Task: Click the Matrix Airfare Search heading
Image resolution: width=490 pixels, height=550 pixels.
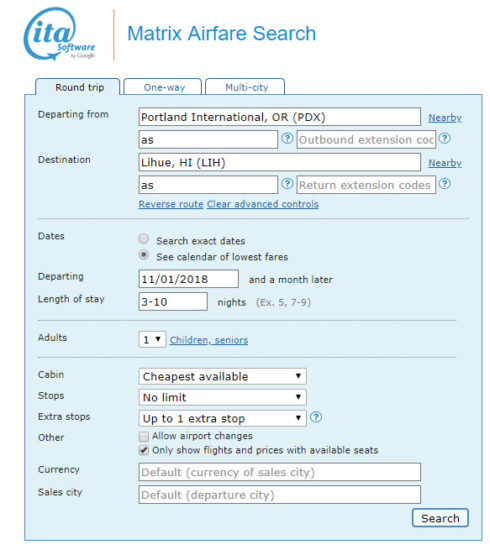Action: (221, 34)
